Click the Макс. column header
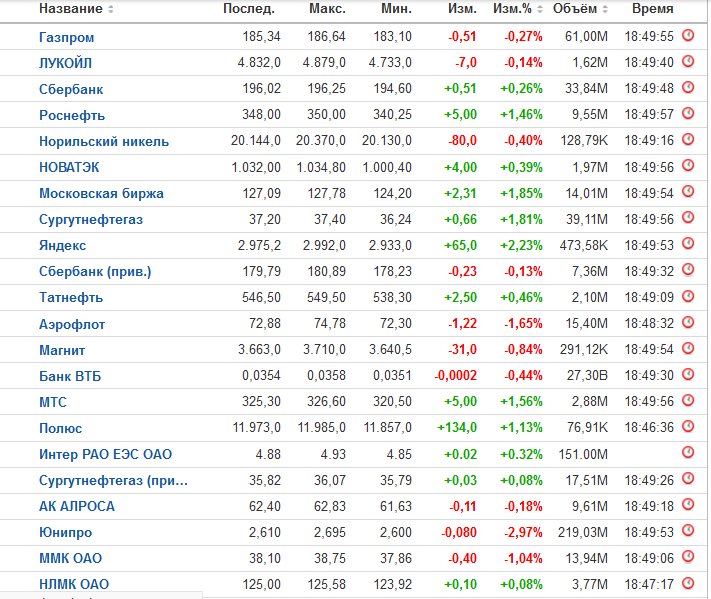The width and height of the screenshot is (711, 599). (x=327, y=9)
